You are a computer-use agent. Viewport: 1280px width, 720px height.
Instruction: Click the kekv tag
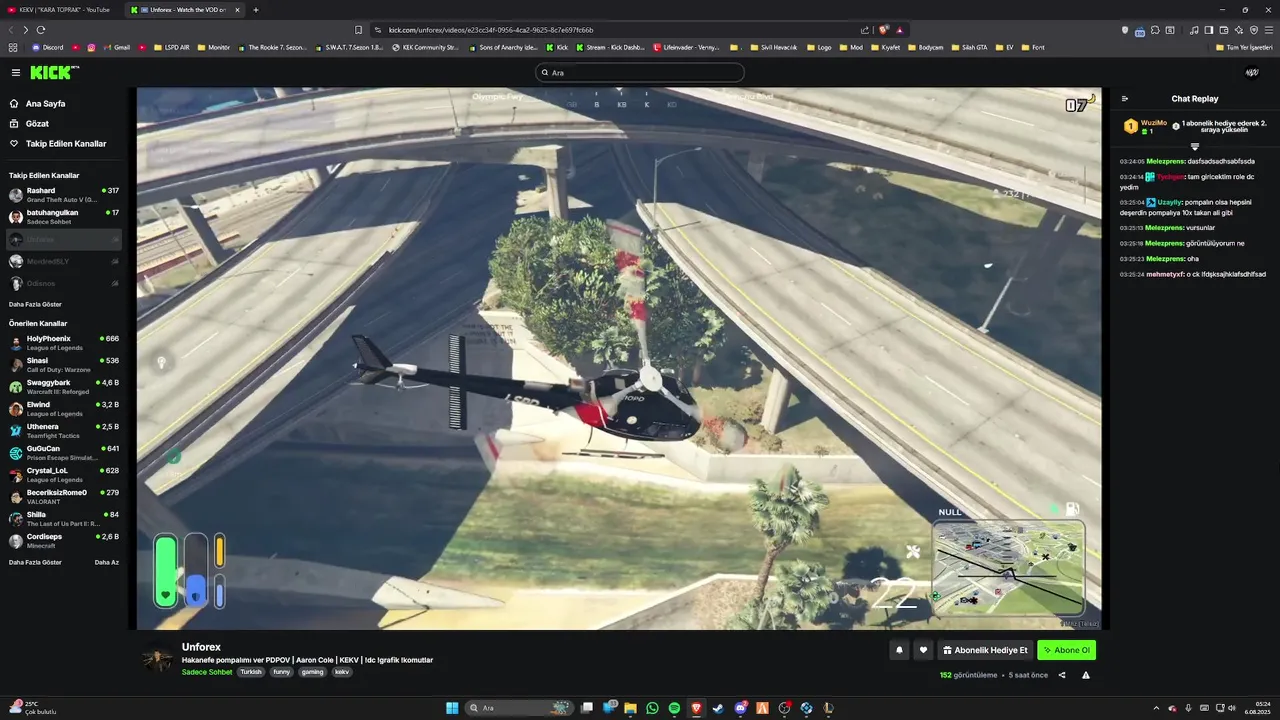[342, 672]
